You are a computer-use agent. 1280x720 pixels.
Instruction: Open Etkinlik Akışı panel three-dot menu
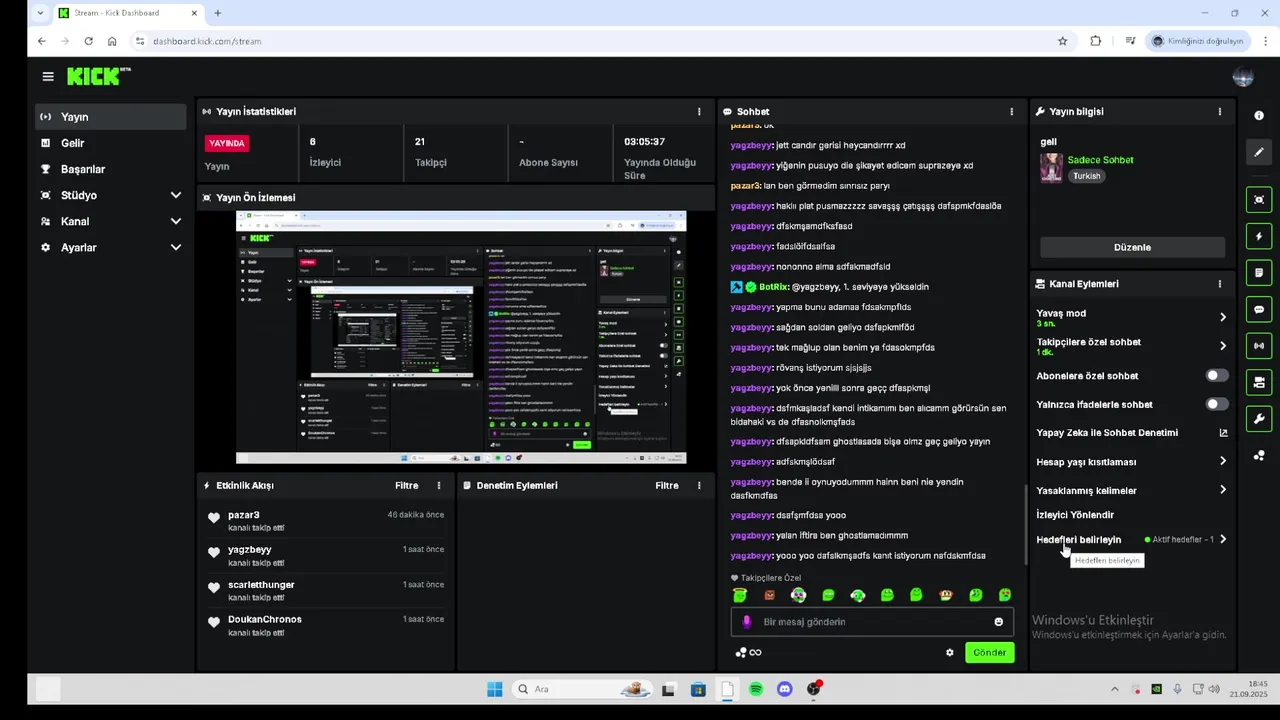click(x=438, y=485)
